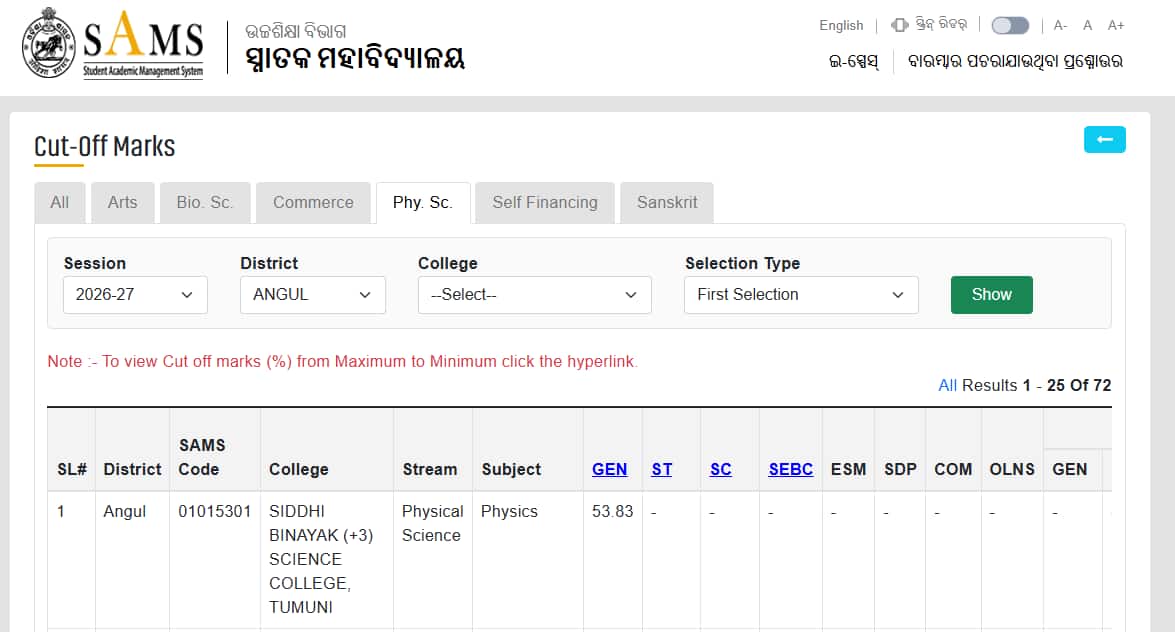Viewport: 1175px width, 632px height.
Task: Open the Selection Type dropdown
Action: (801, 295)
